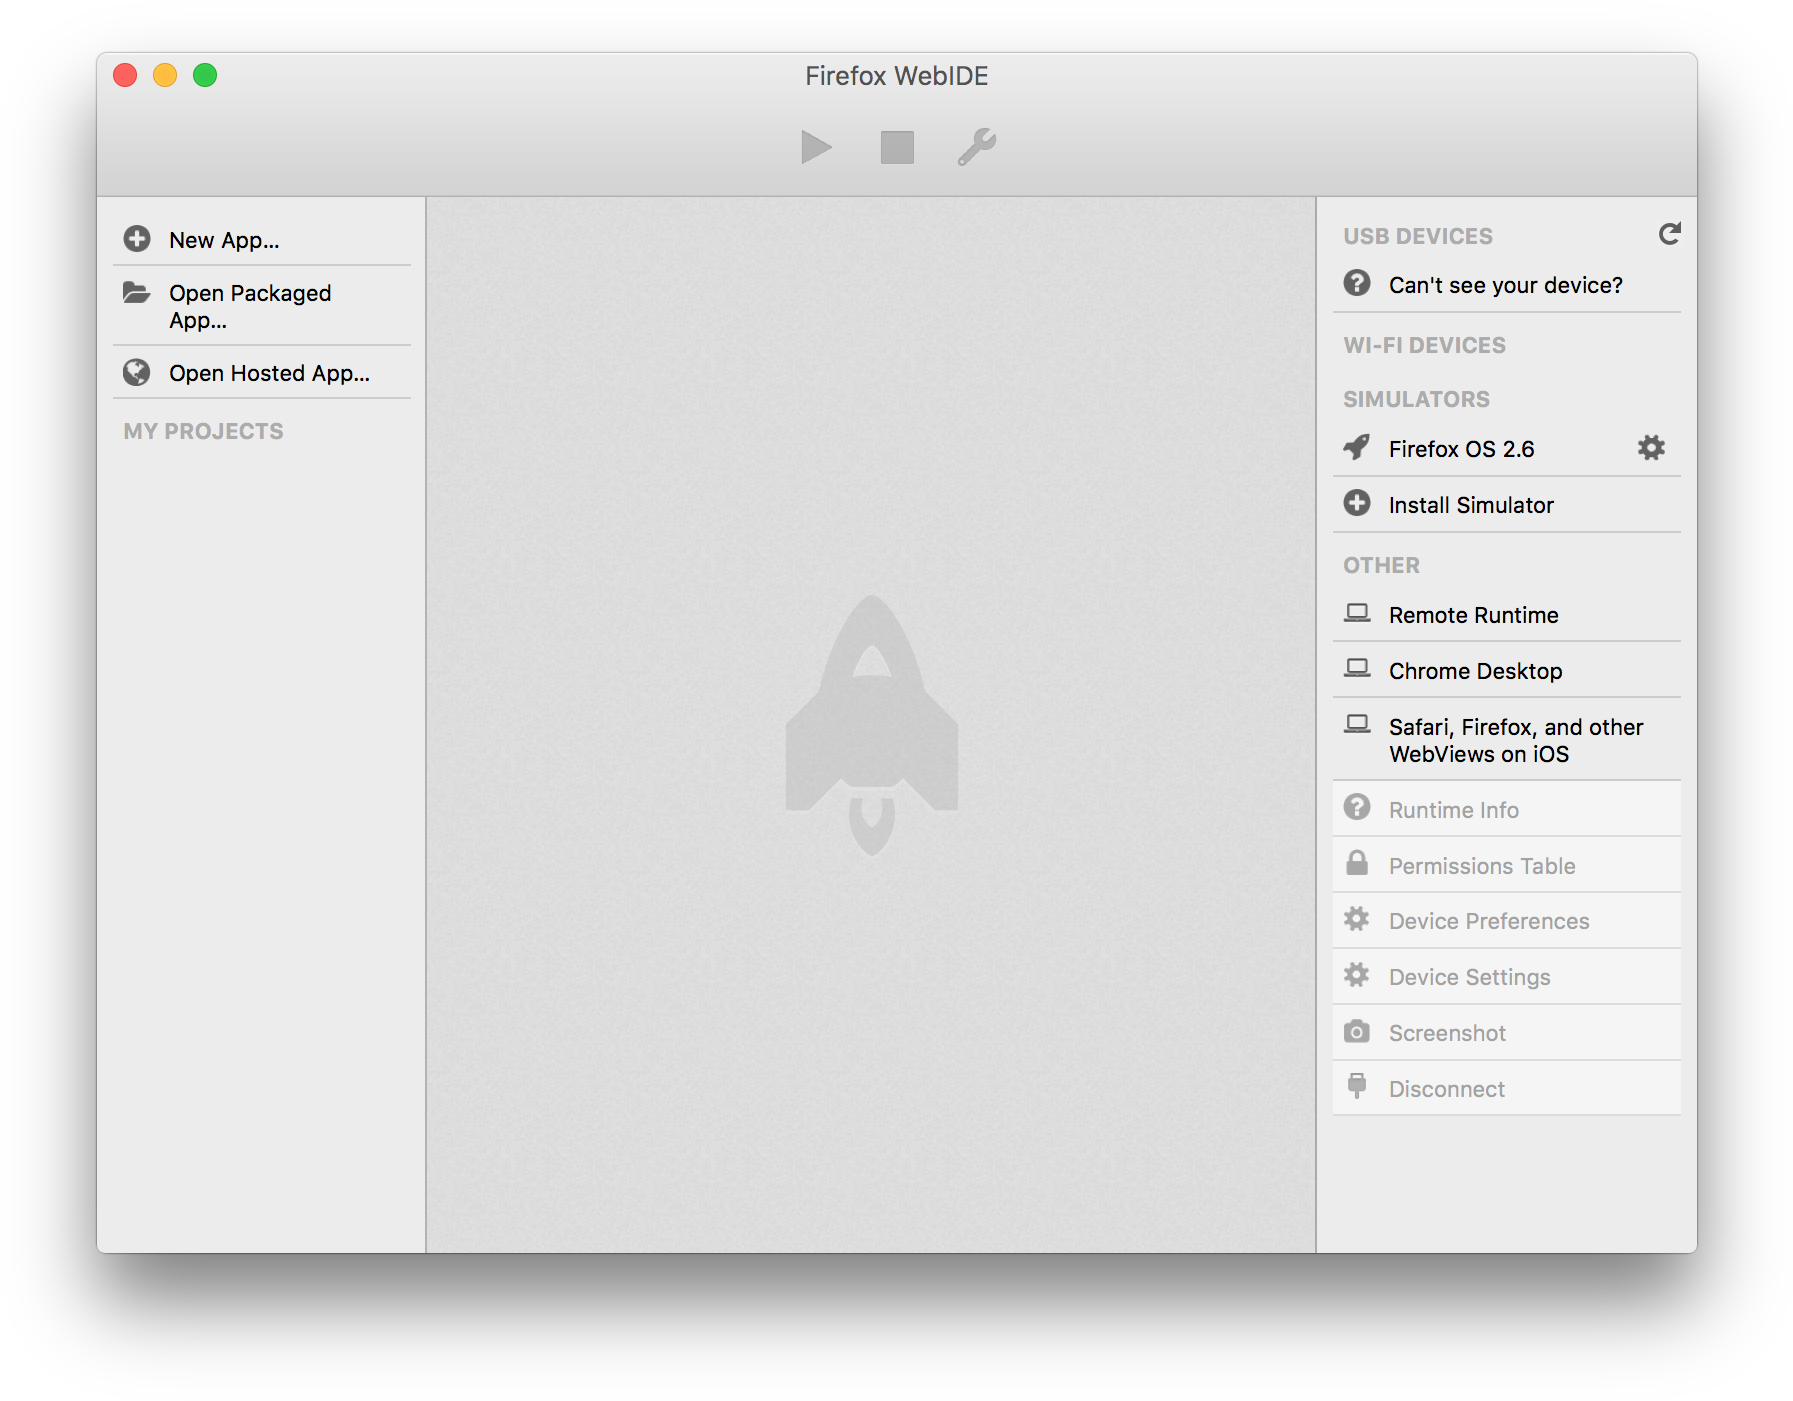The width and height of the screenshot is (1793, 1401).
Task: Open the wrench debug tools button
Action: click(x=977, y=147)
